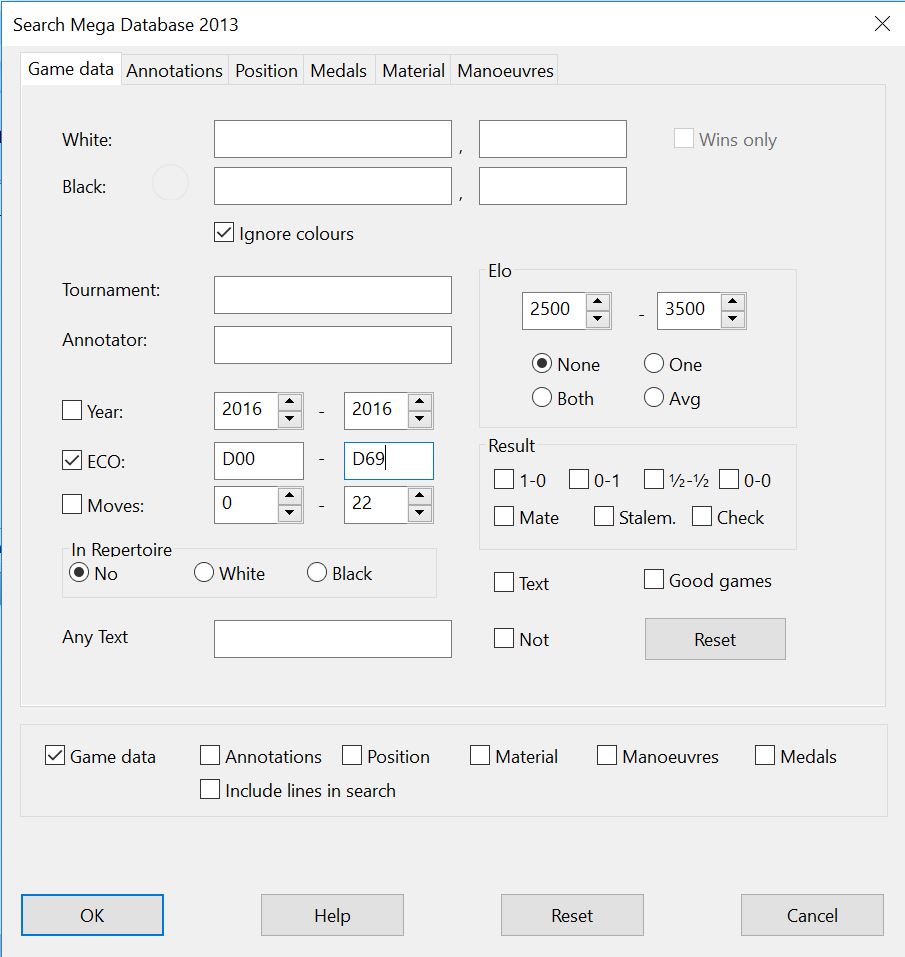The height and width of the screenshot is (957, 905).
Task: Open the Medals tab
Action: click(x=339, y=71)
